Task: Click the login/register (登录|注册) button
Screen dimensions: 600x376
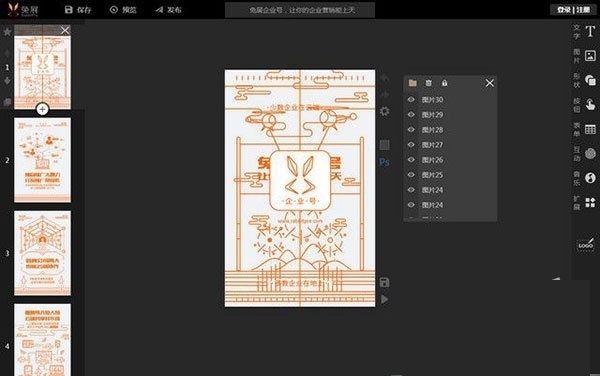Action: point(573,10)
